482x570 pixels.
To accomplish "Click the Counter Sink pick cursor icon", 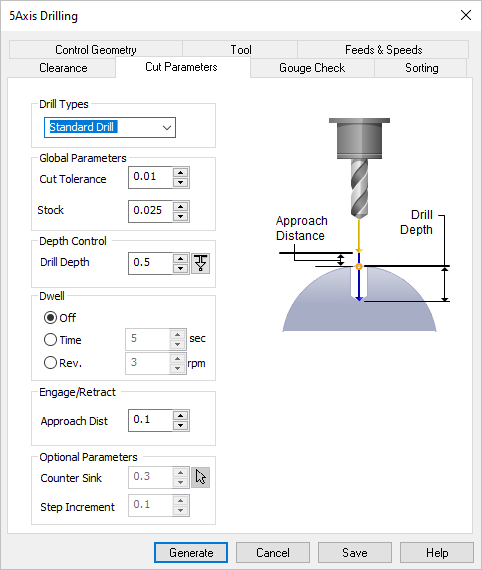I will tap(200, 477).
